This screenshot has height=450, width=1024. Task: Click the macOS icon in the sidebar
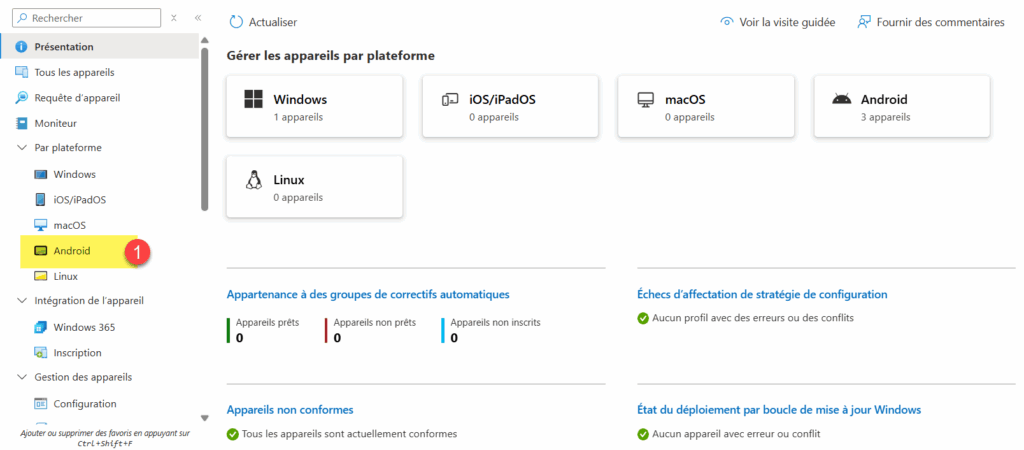pos(40,225)
